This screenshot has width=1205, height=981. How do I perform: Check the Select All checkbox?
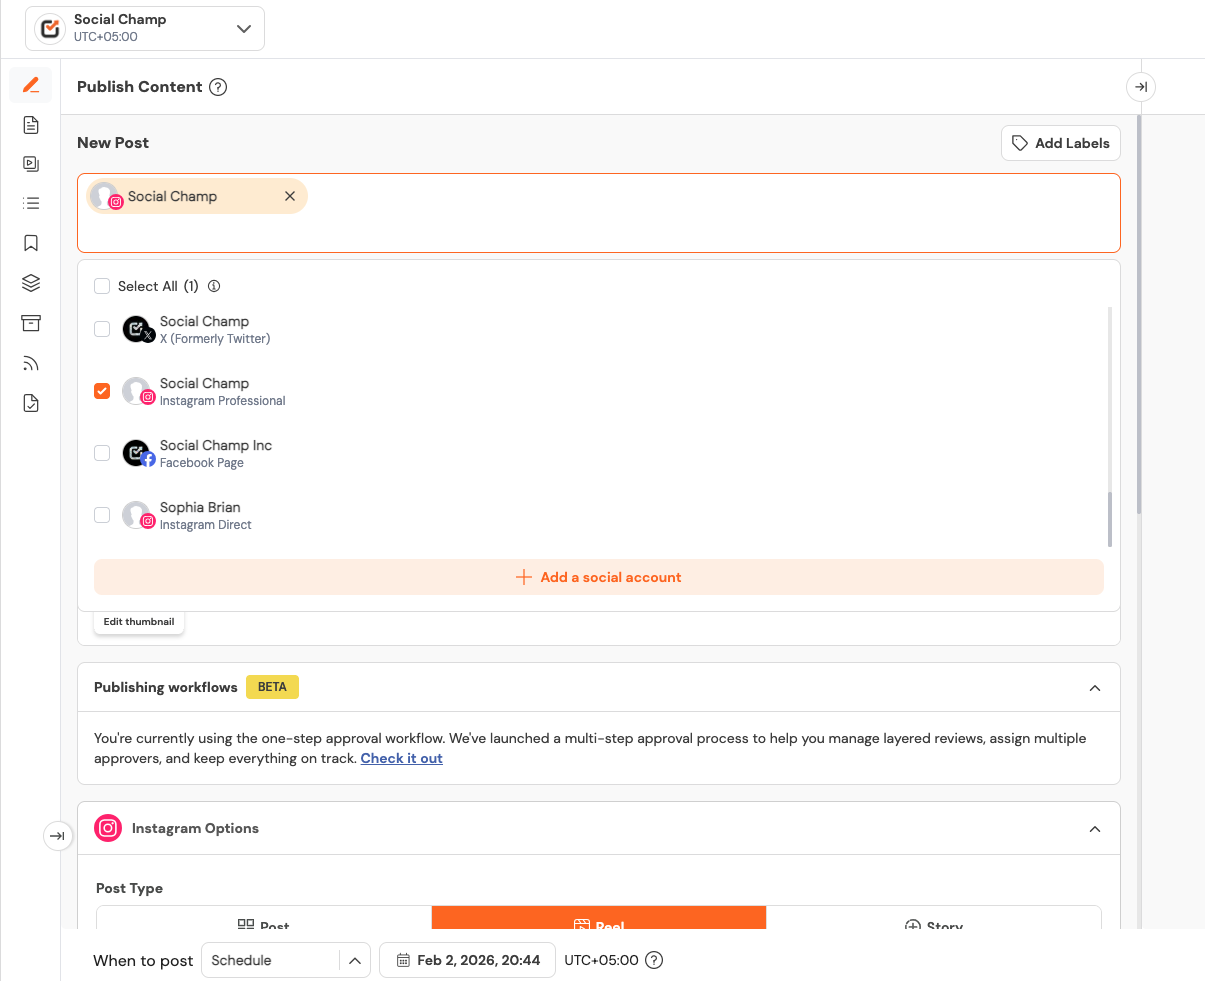click(102, 286)
